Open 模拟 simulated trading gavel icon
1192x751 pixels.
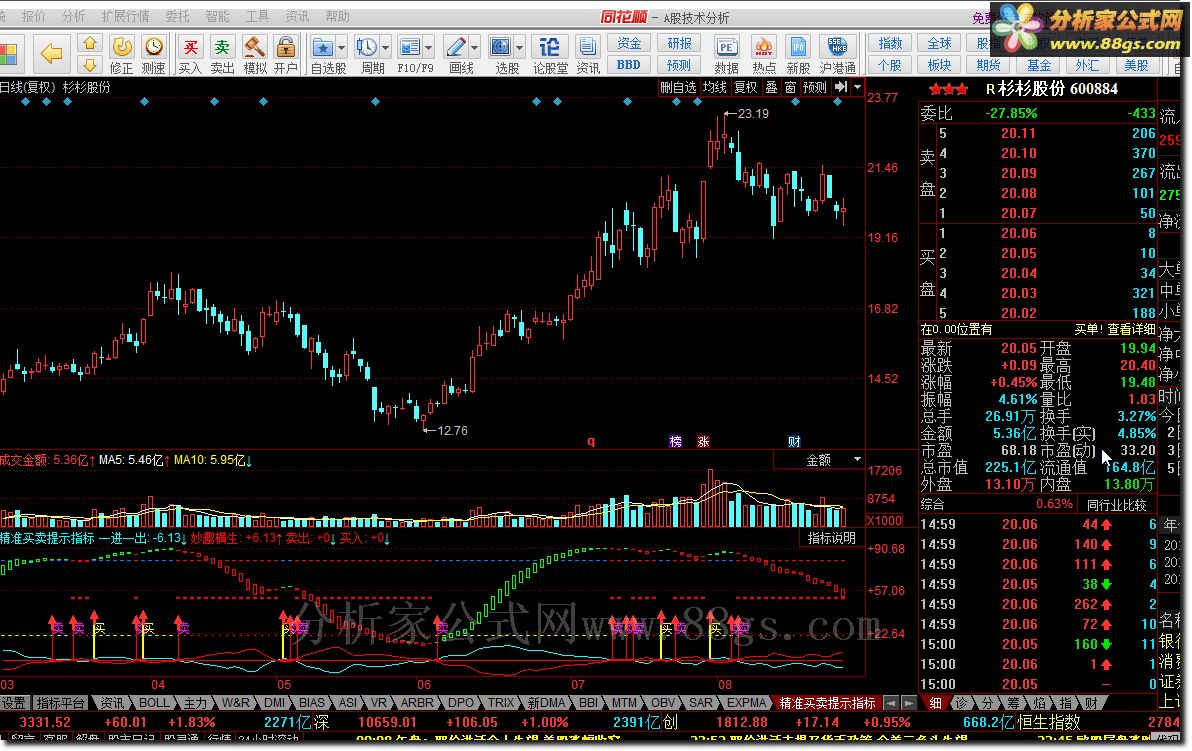[x=255, y=47]
